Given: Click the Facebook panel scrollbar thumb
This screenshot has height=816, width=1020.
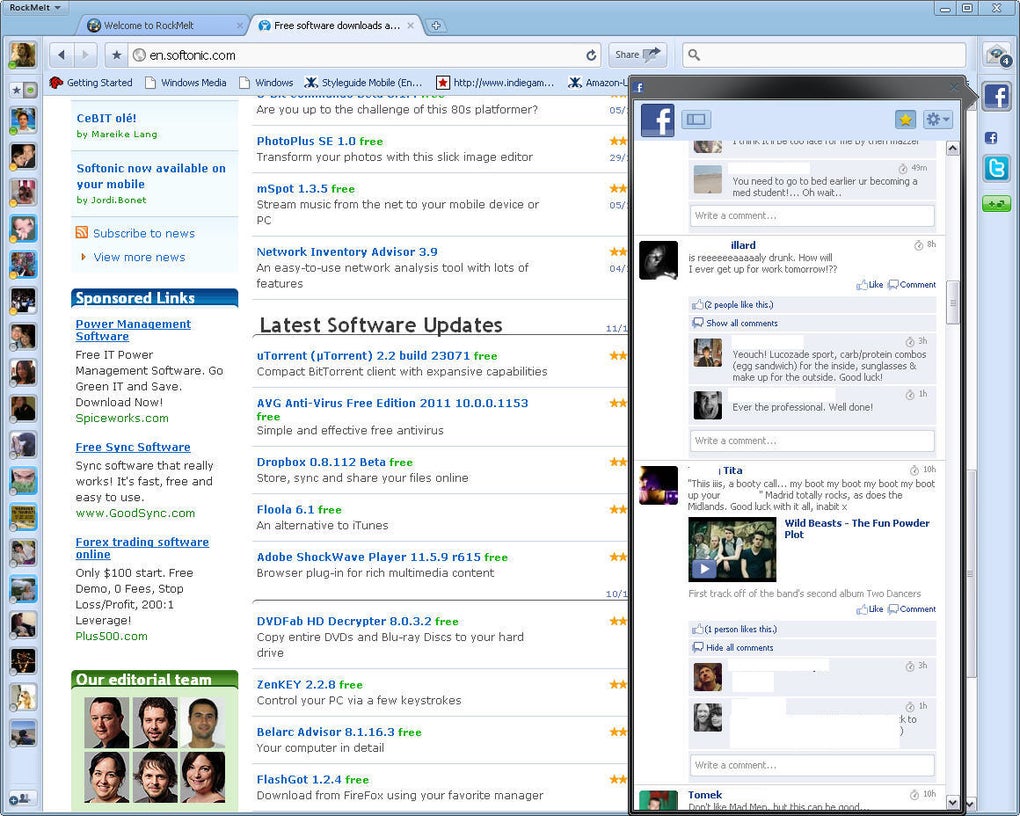Looking at the screenshot, I should pyautogui.click(x=952, y=303).
